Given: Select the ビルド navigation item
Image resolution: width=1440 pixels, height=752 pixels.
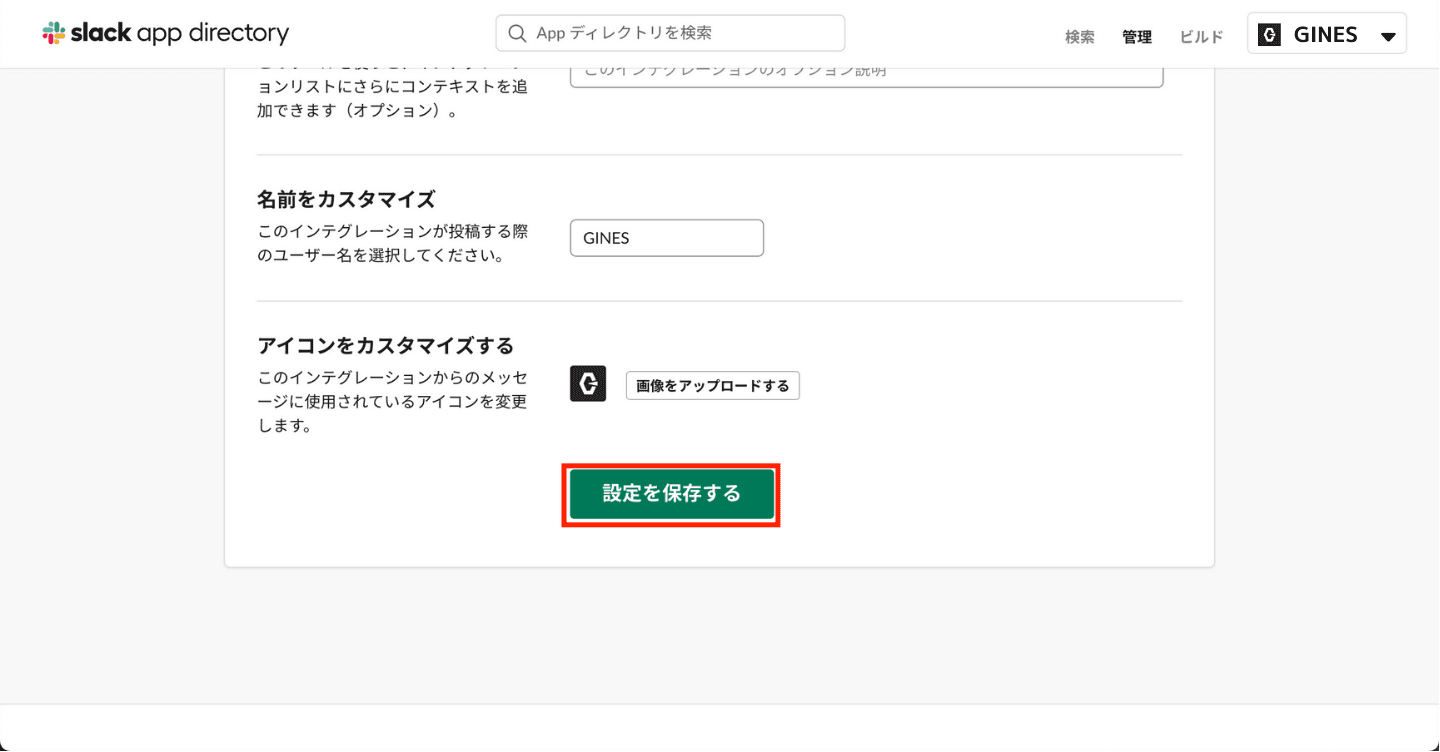Looking at the screenshot, I should point(1201,37).
